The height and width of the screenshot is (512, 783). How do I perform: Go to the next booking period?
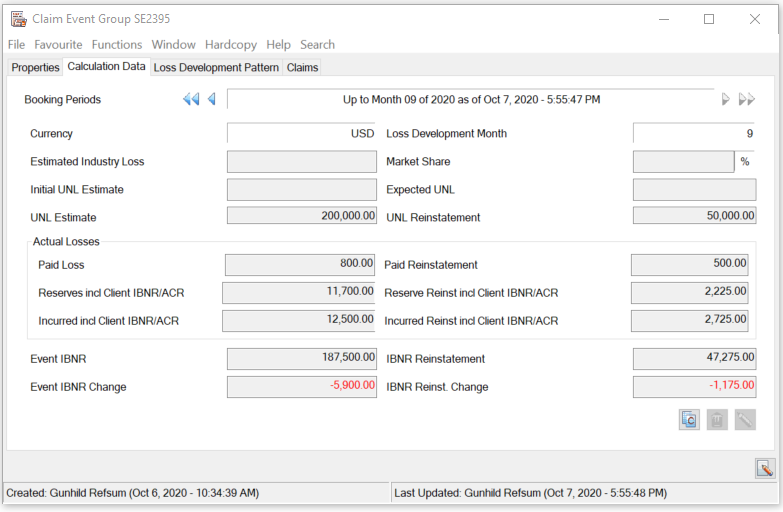[725, 100]
